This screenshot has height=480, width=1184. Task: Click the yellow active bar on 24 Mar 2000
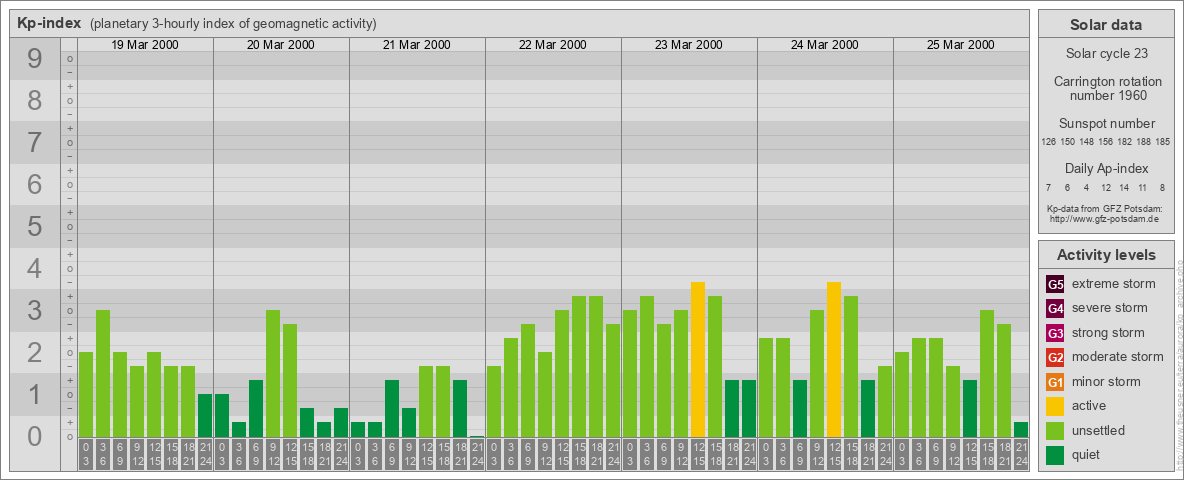tap(834, 359)
